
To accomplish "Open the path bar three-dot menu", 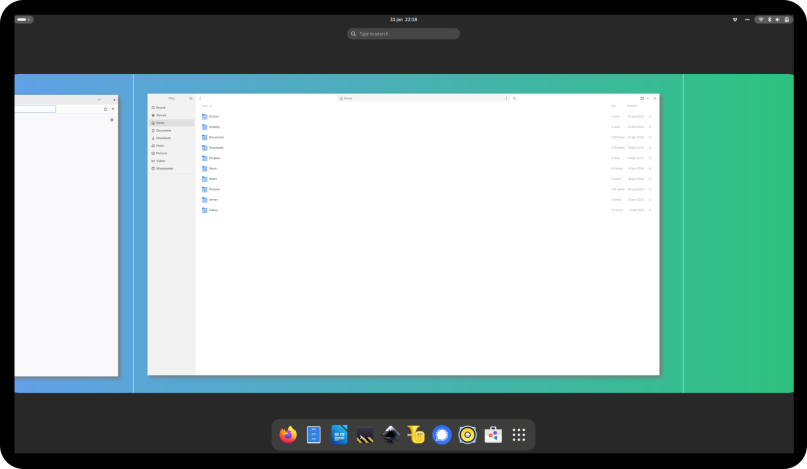I will [x=506, y=98].
